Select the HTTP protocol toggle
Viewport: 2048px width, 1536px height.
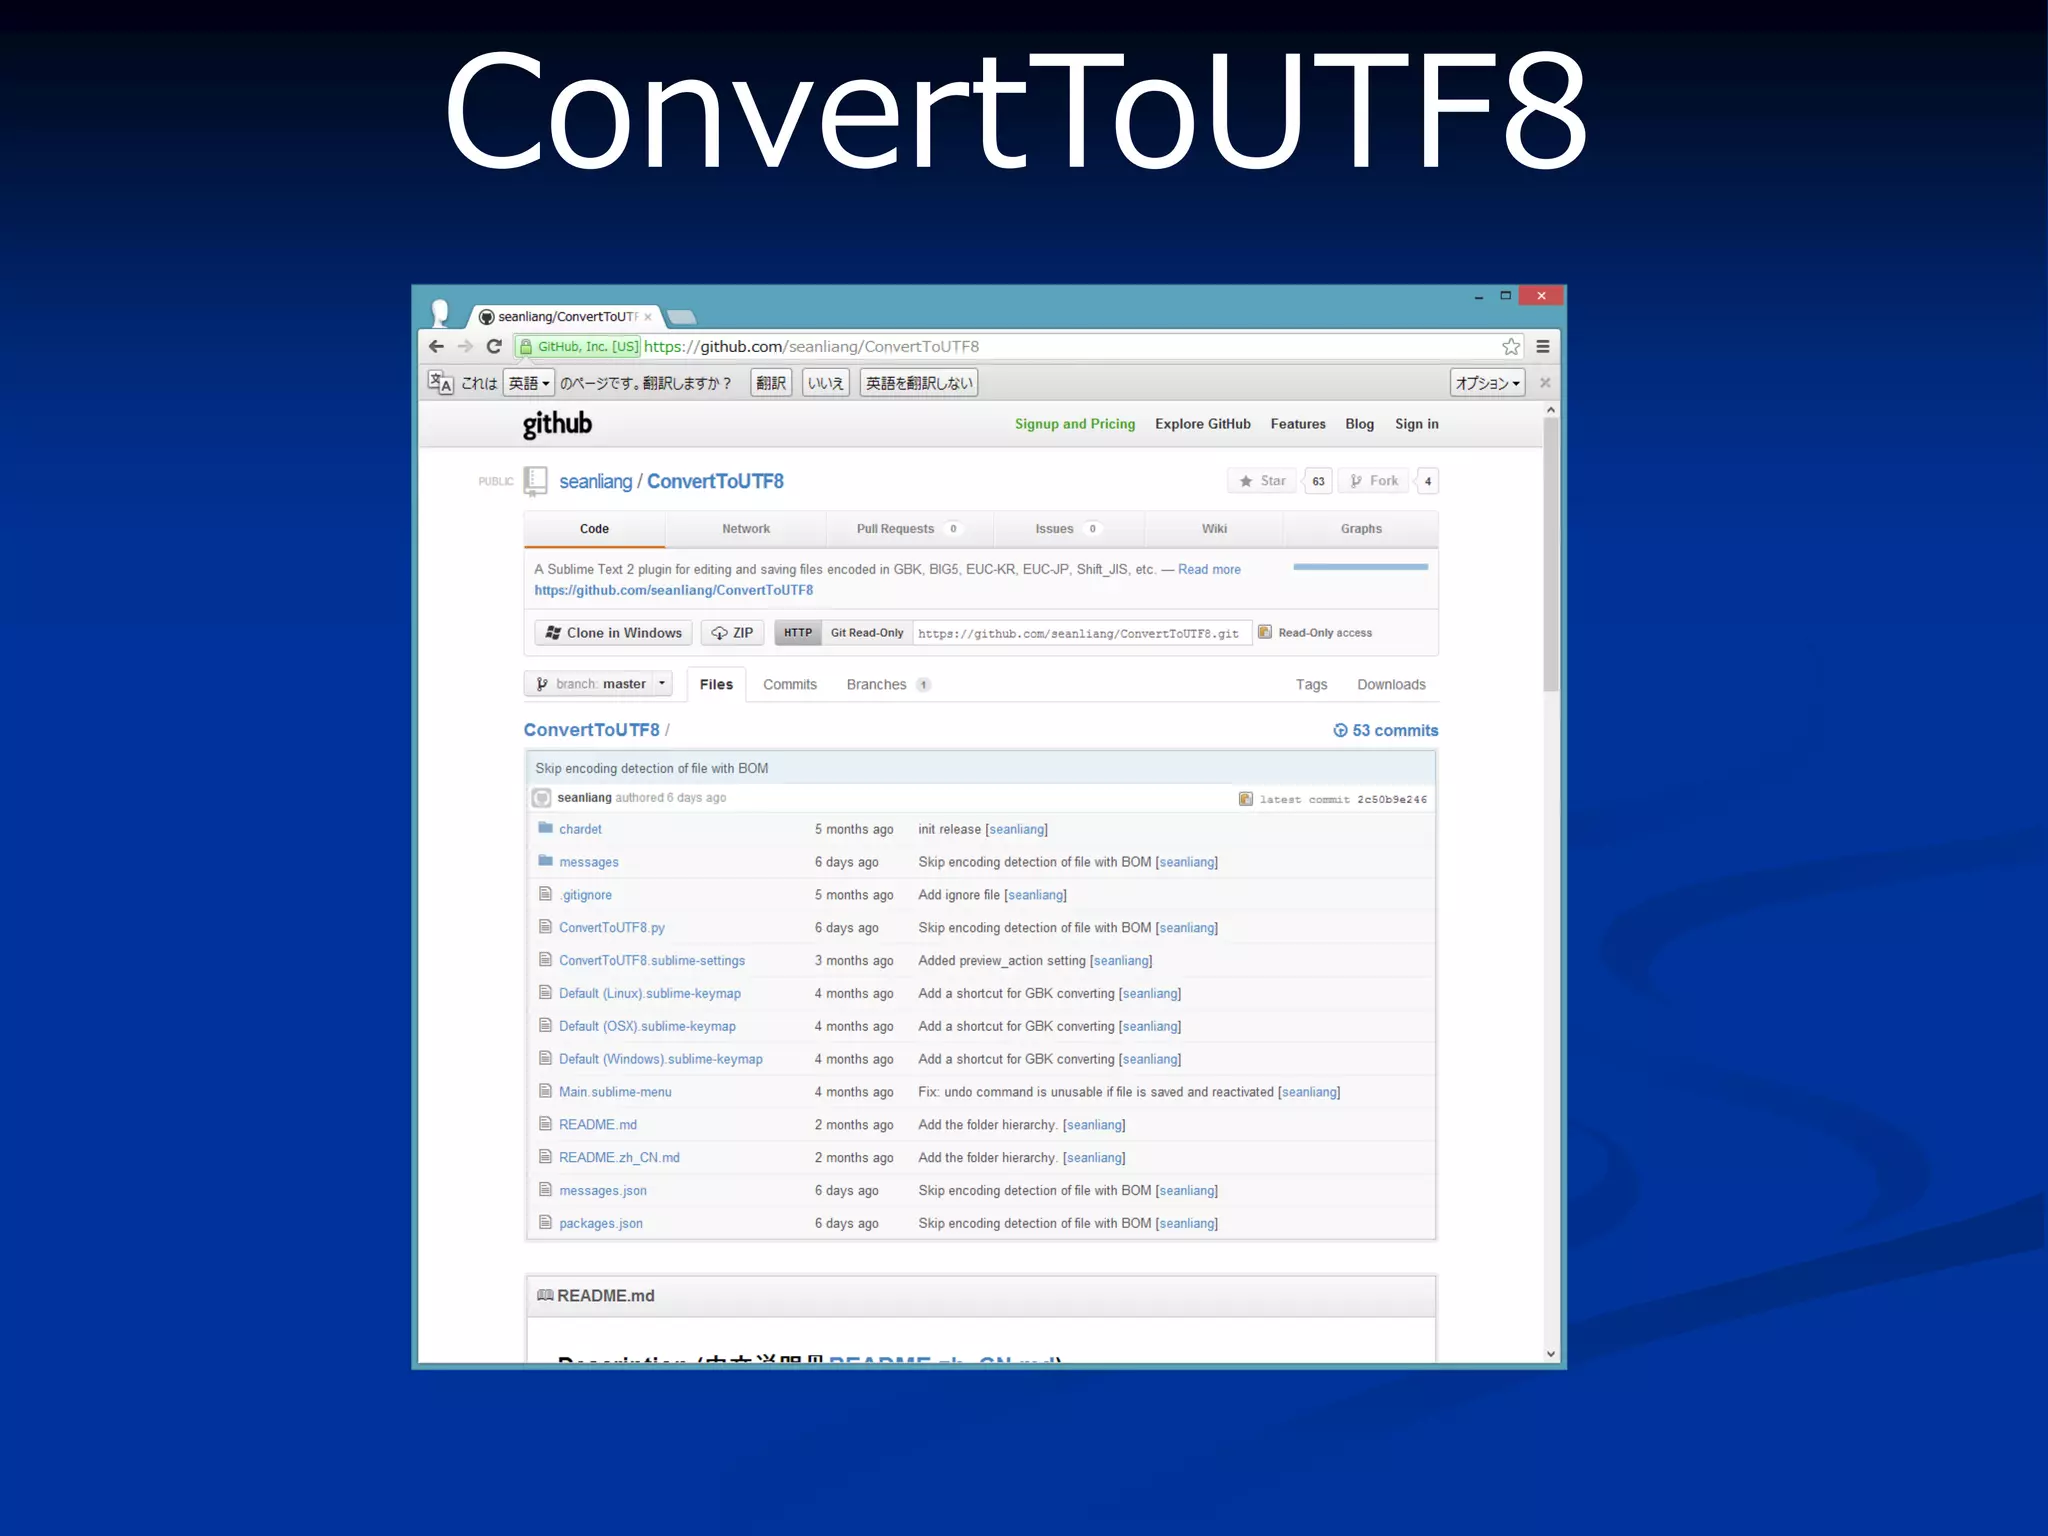tap(798, 632)
